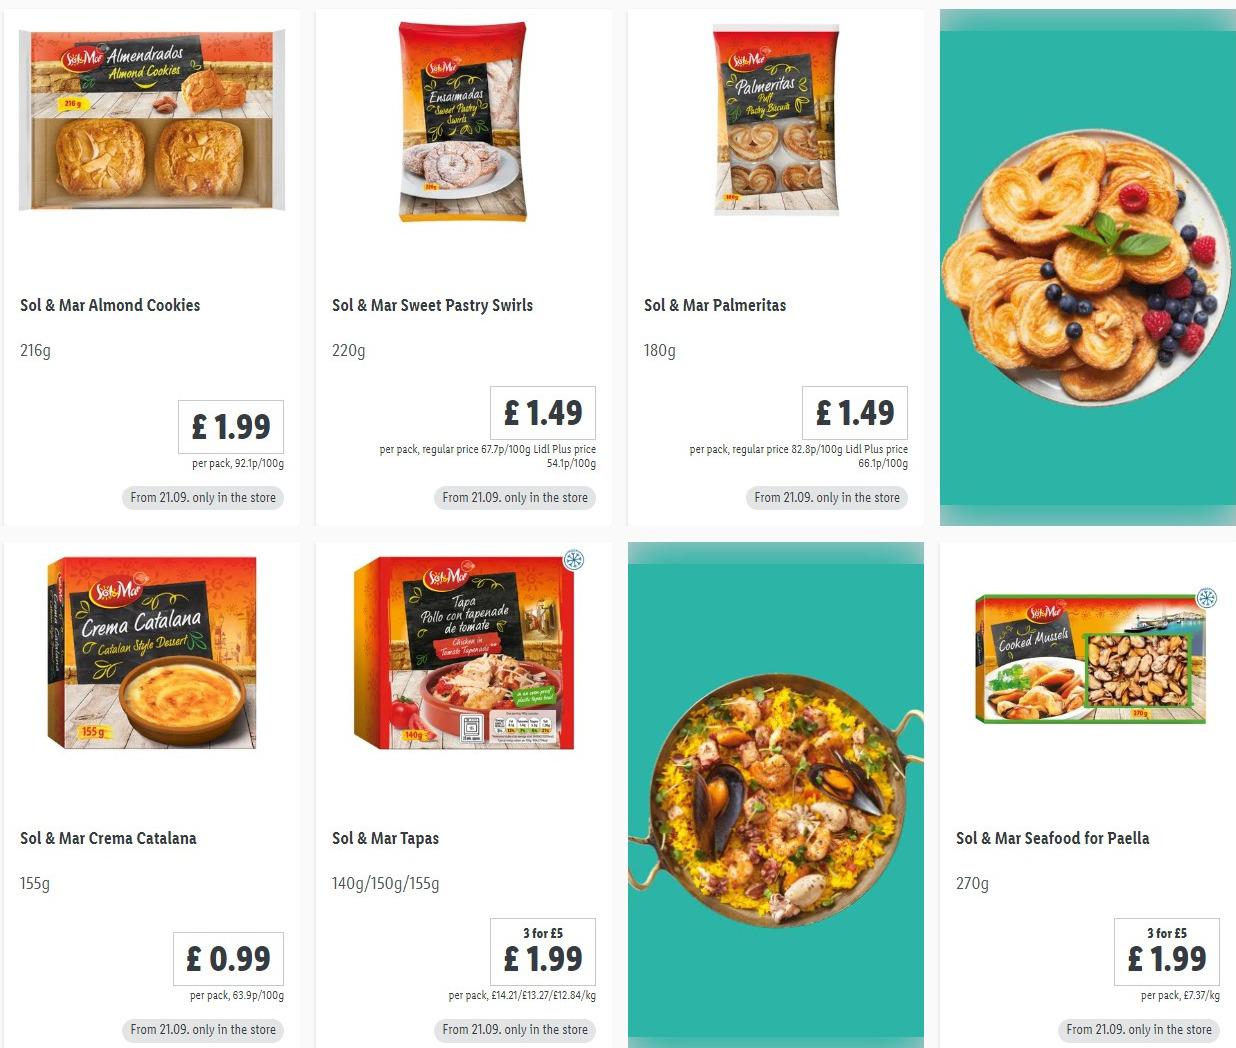Open Sol & Mar Palmeritas title link
Screen dimensions: 1236x1048
[715, 305]
